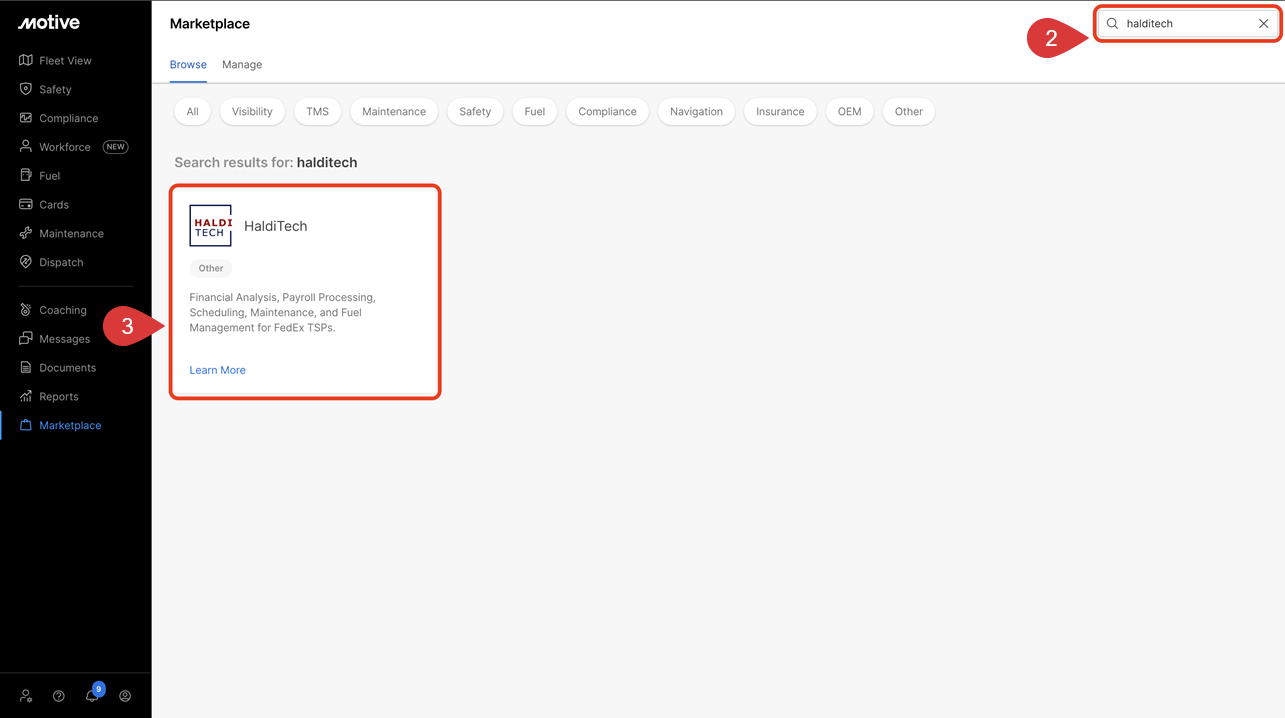Select the Browse tab
The height and width of the screenshot is (718, 1285).
click(x=188, y=65)
